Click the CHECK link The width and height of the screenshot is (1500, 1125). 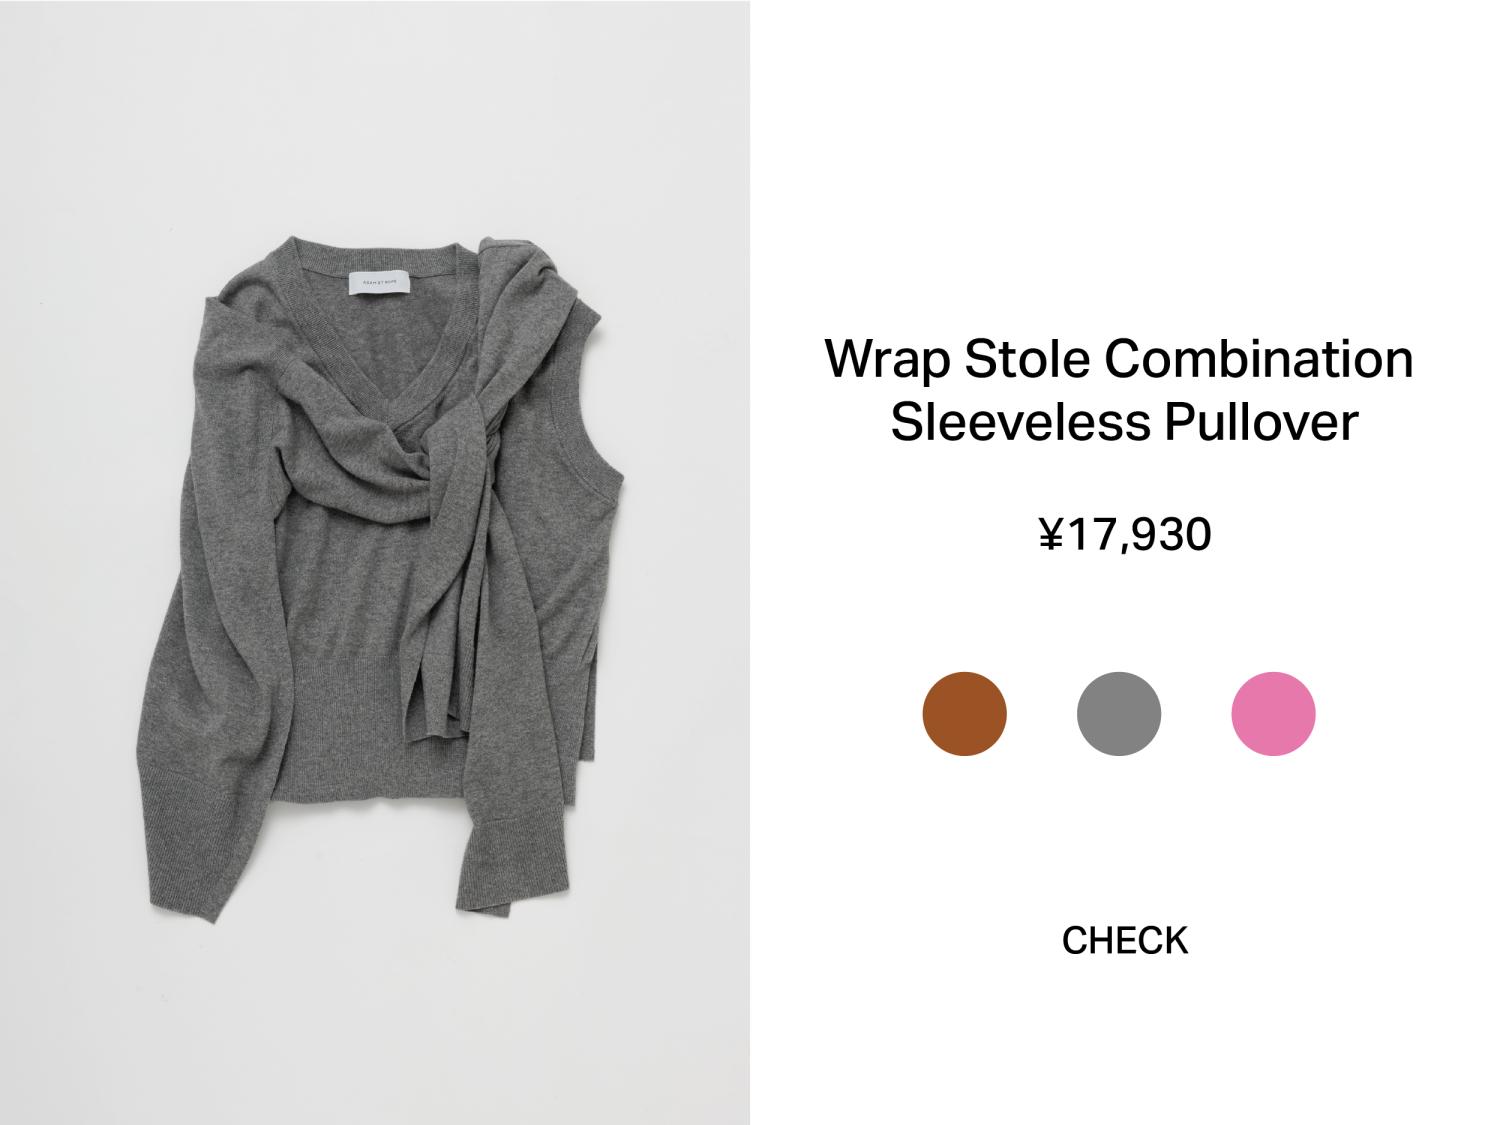(x=1125, y=940)
